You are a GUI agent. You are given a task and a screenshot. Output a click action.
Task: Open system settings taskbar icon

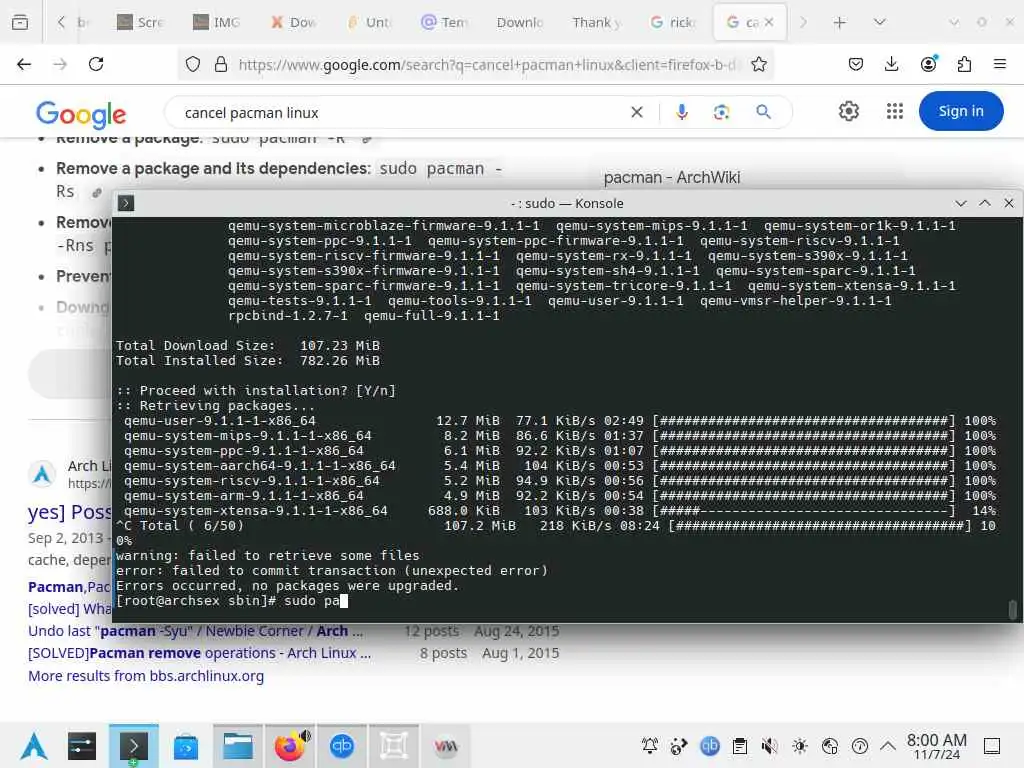pyautogui.click(x=82, y=746)
